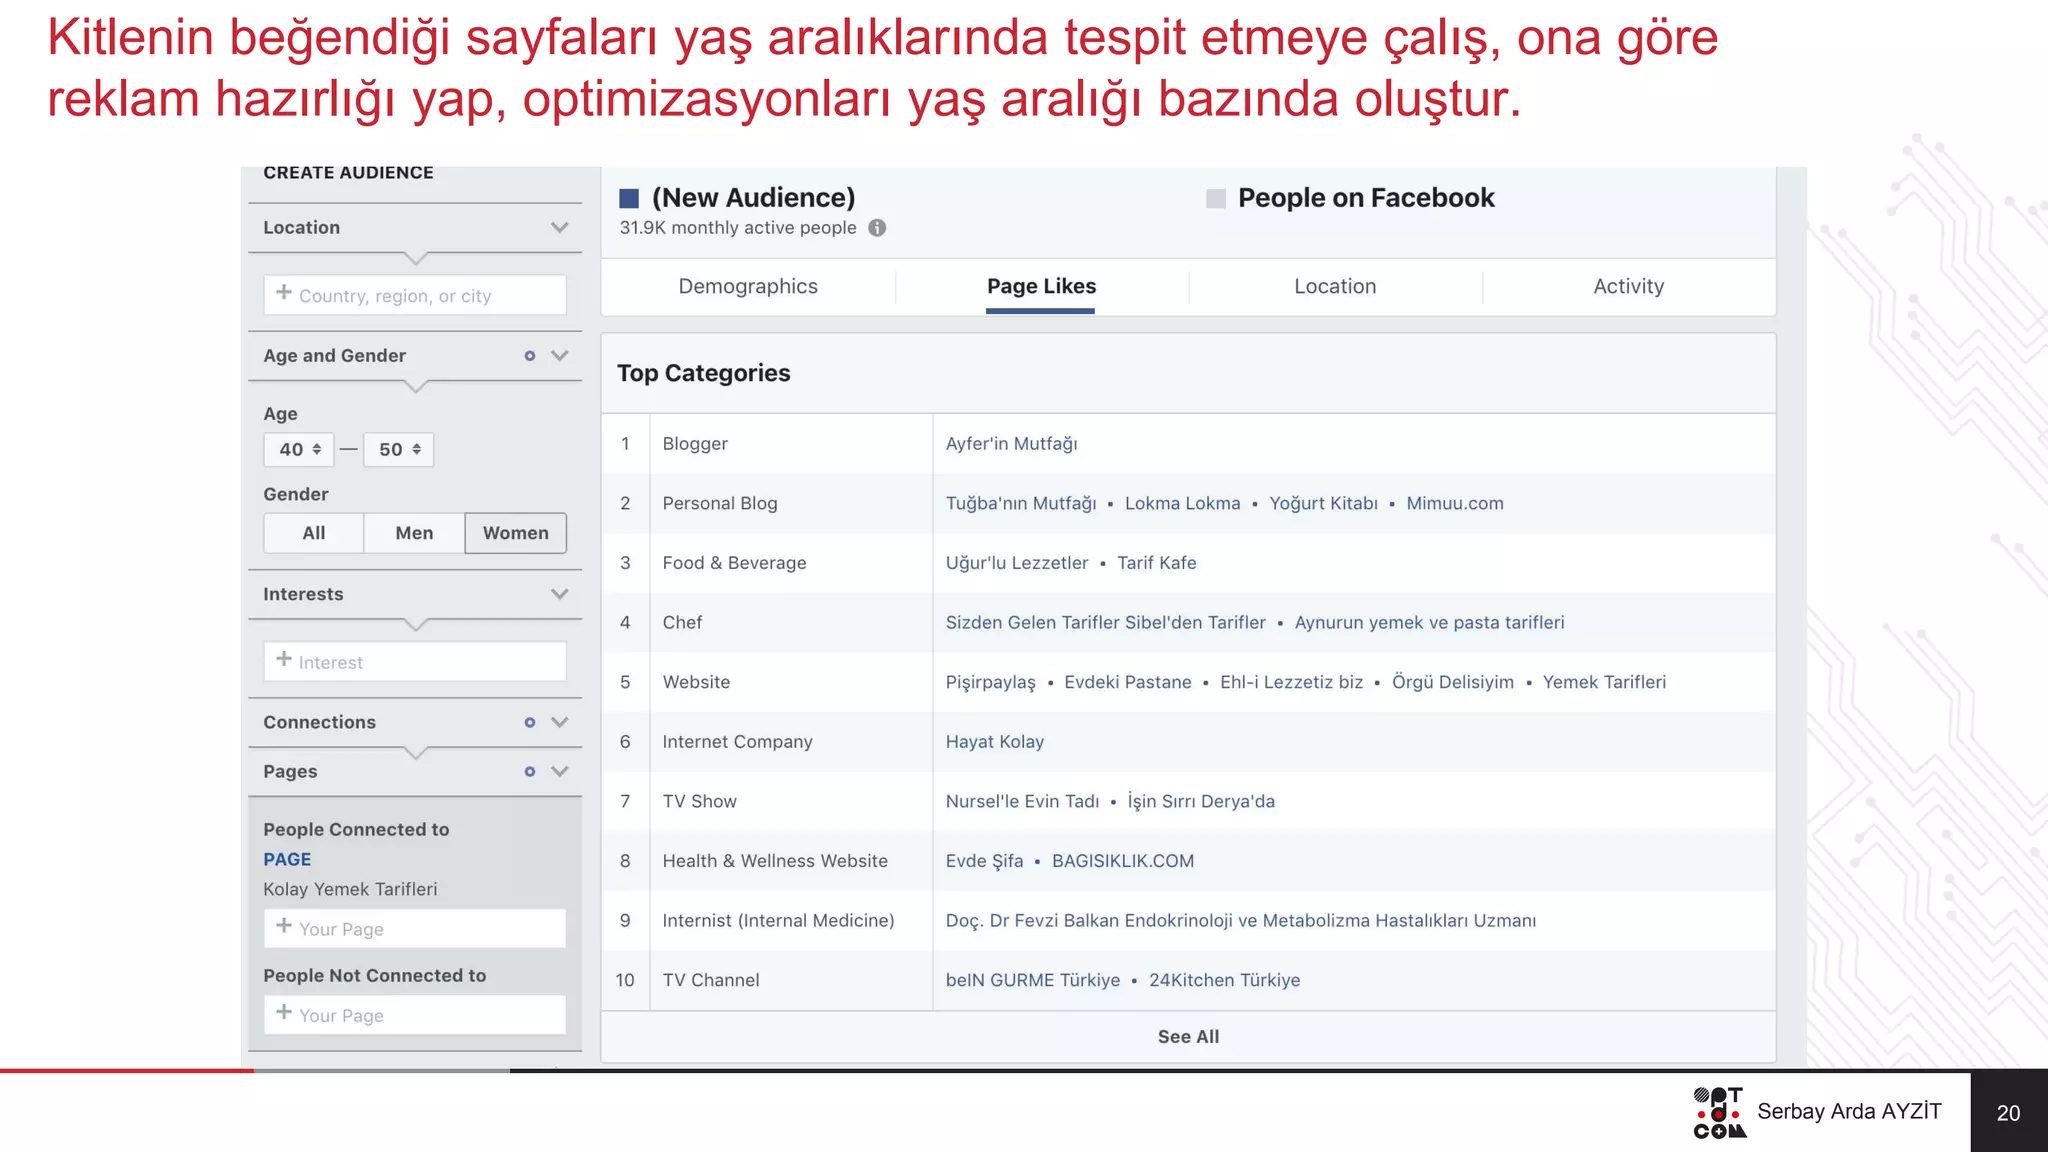Open the maximum age dropdown showing 50
The height and width of the screenshot is (1152, 2048).
pyautogui.click(x=399, y=450)
